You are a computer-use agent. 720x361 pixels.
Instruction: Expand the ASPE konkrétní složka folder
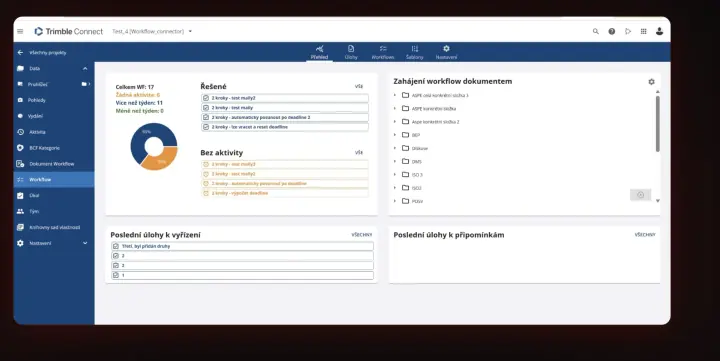[395, 108]
